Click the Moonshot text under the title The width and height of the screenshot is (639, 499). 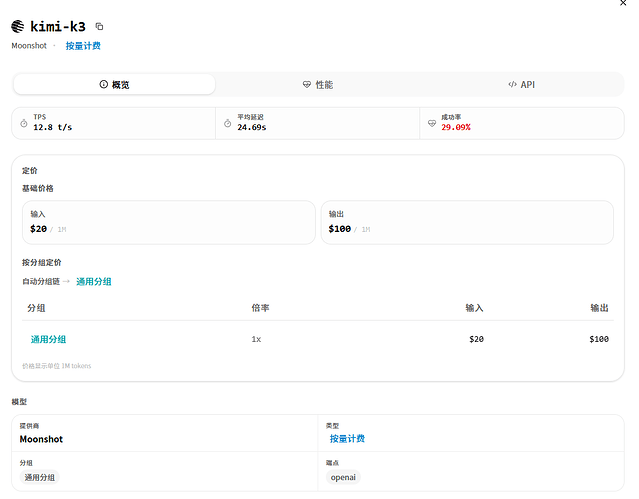point(29,46)
